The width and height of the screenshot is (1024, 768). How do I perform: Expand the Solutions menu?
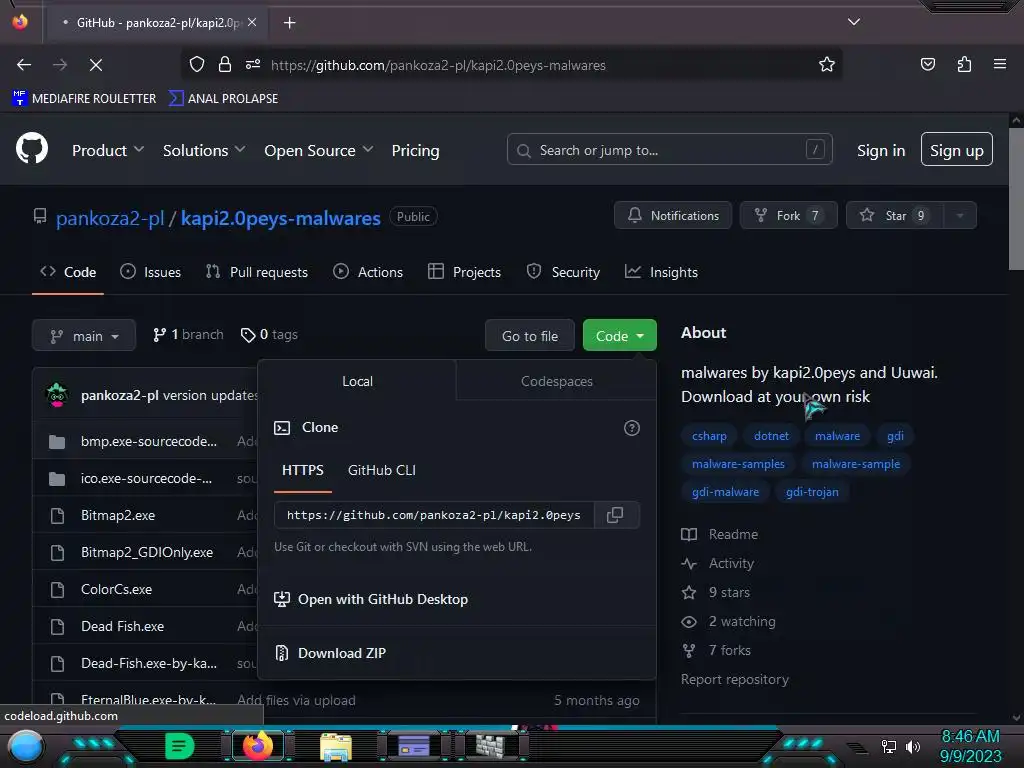pyautogui.click(x=204, y=150)
